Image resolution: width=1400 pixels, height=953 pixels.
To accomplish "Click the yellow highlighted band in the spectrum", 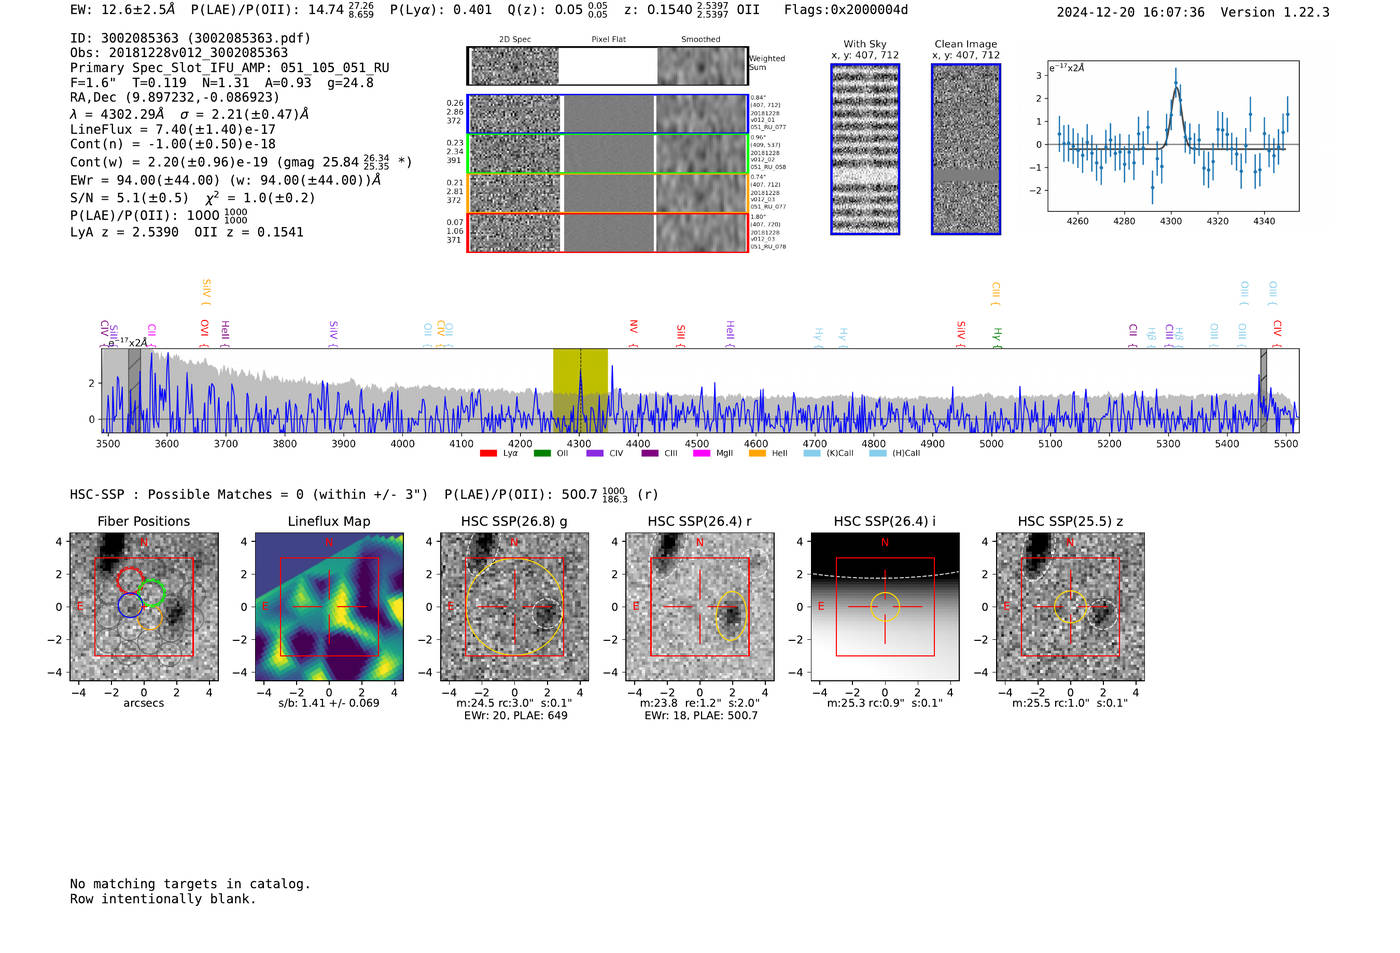I will point(580,390).
